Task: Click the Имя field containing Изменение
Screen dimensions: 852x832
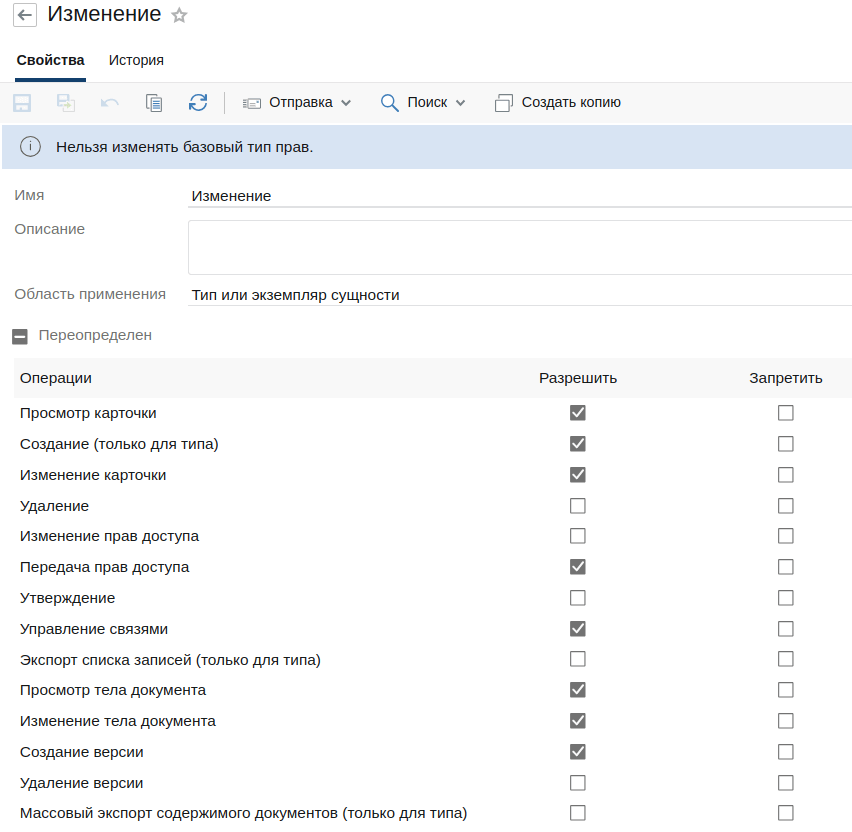Action: point(520,196)
